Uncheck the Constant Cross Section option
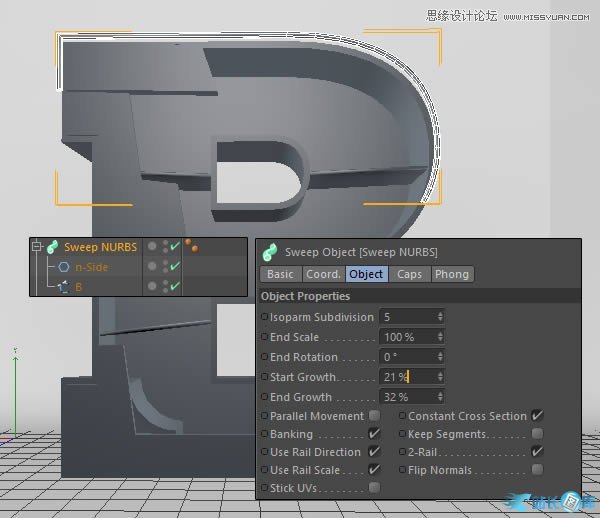 pos(537,416)
